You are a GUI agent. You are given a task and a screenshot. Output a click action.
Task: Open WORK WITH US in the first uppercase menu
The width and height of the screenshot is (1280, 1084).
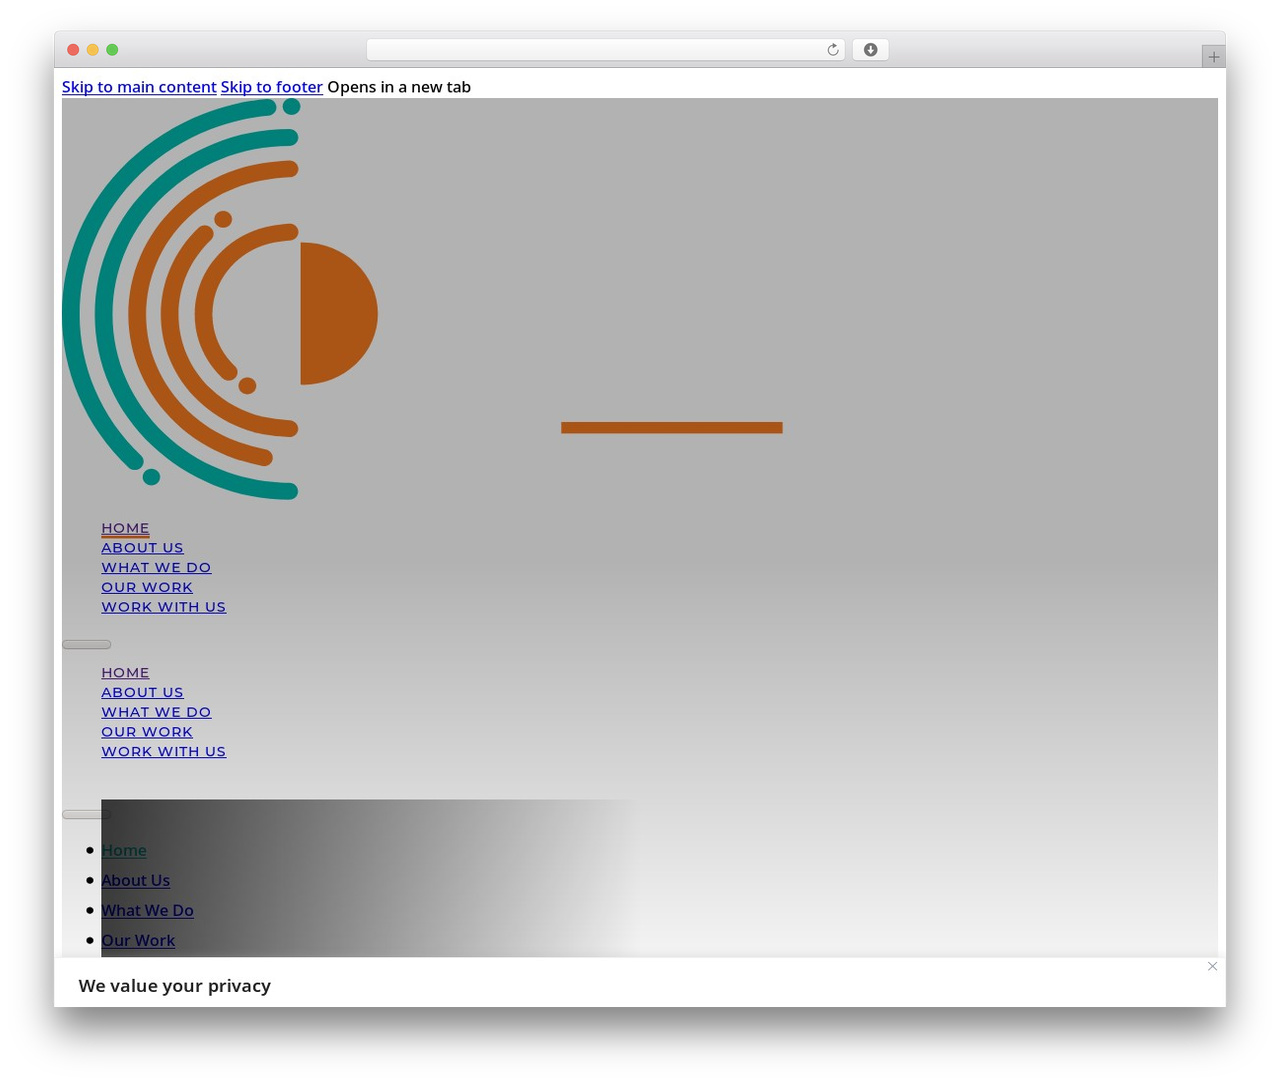coord(163,607)
